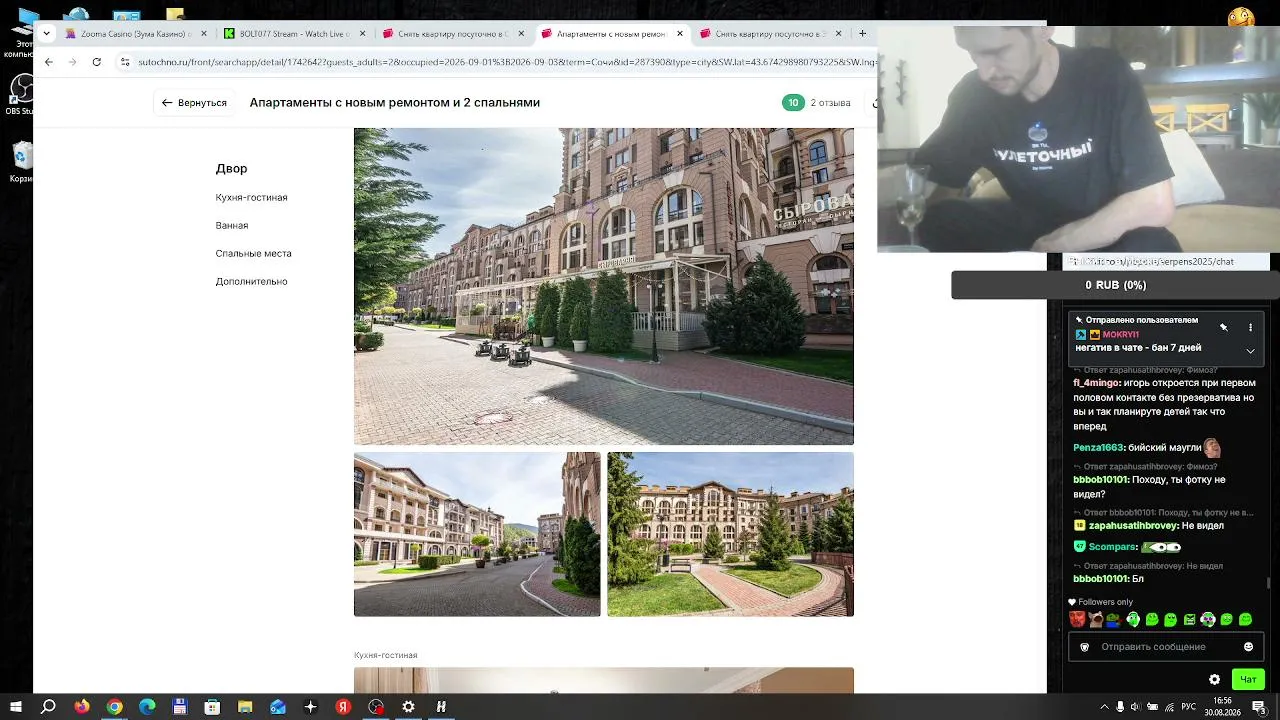Screen dimensions: 1280x720
Task: Open the H app in the taskbar
Action: 441,707
